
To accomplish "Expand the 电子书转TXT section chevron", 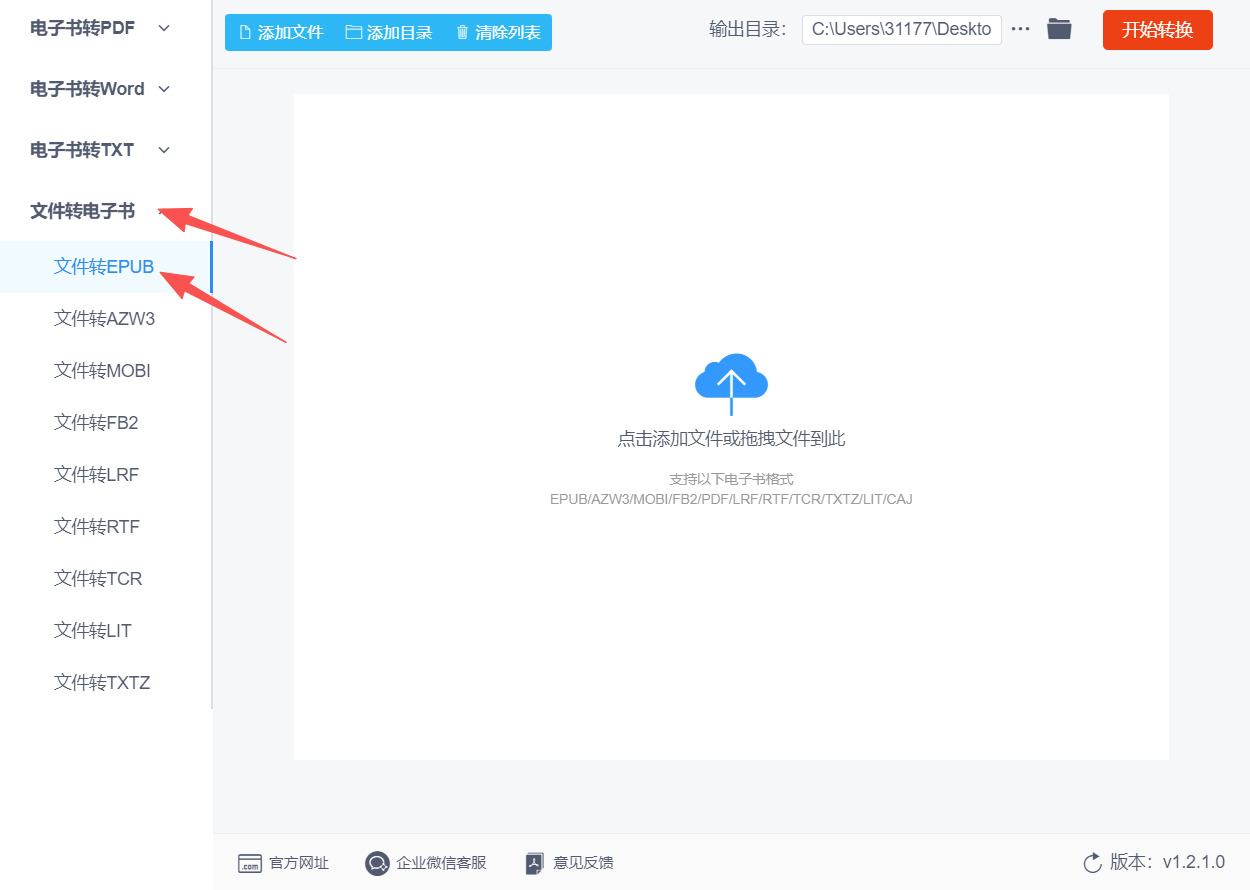I will [164, 150].
